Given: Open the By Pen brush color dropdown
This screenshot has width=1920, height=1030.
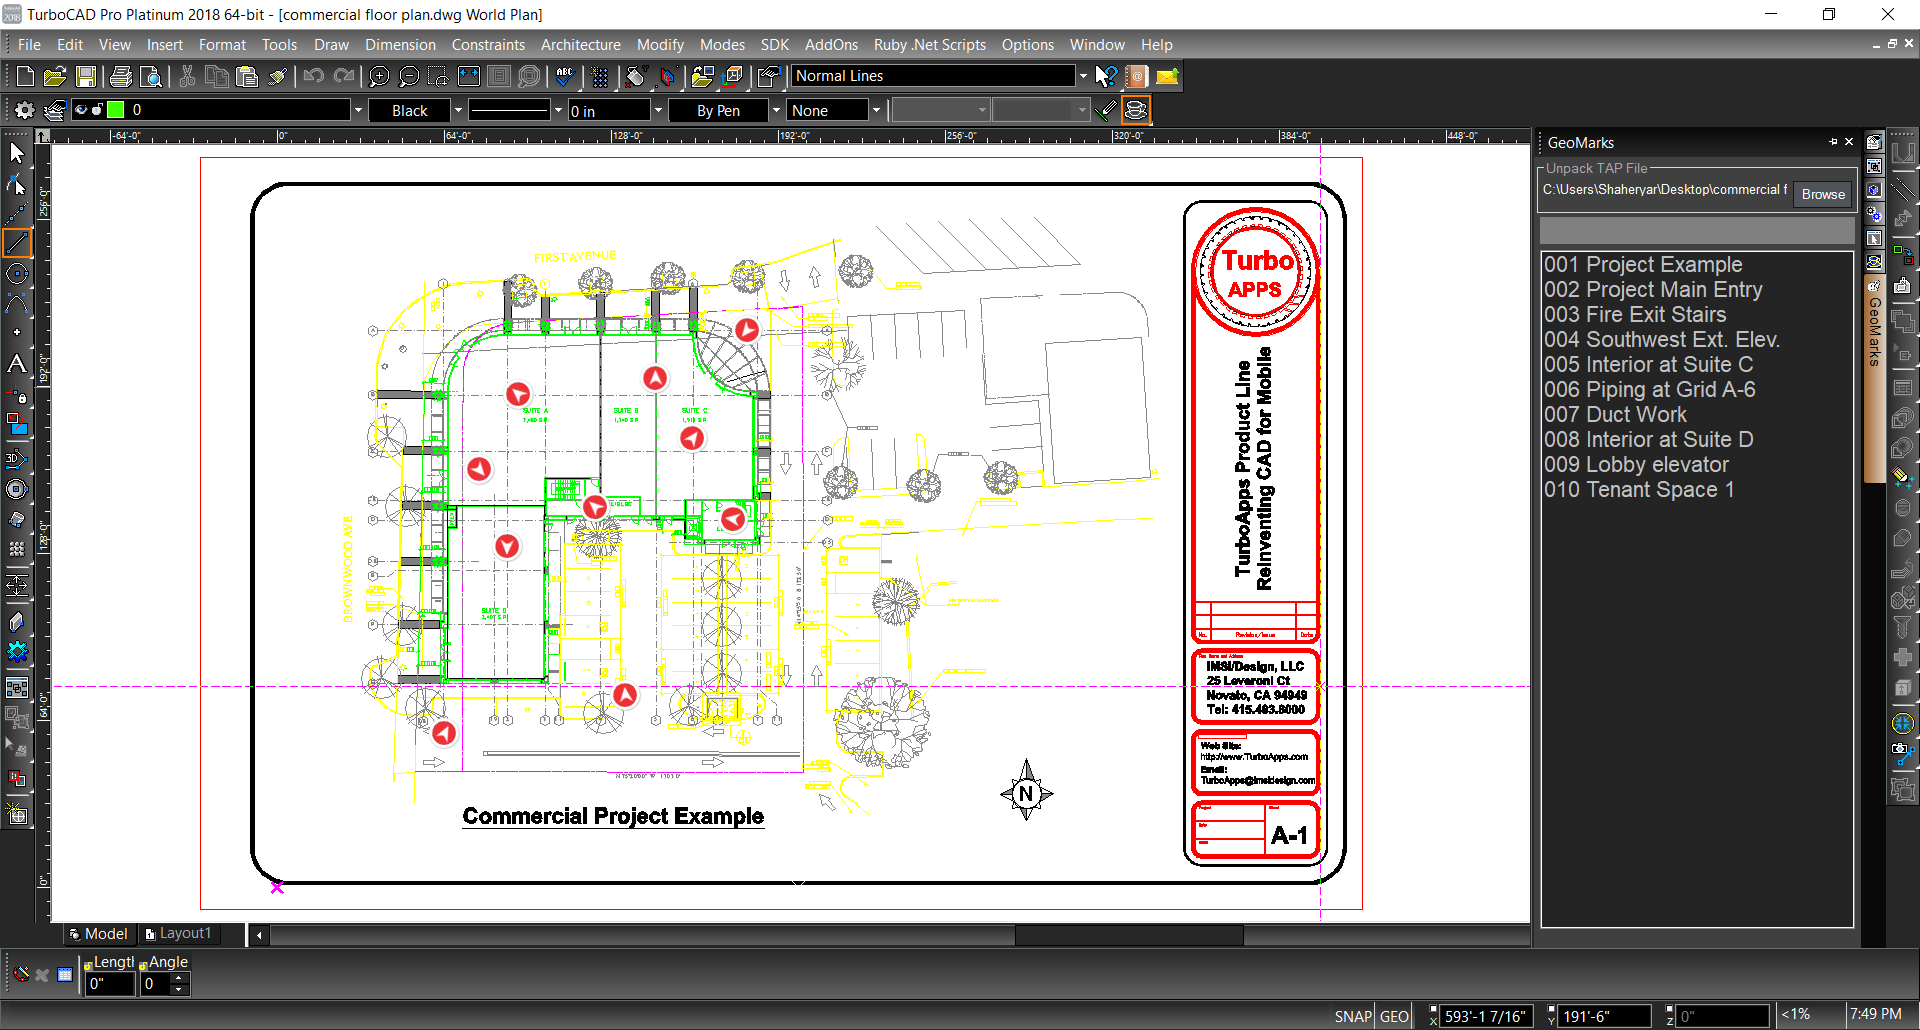Looking at the screenshot, I should click(x=775, y=110).
